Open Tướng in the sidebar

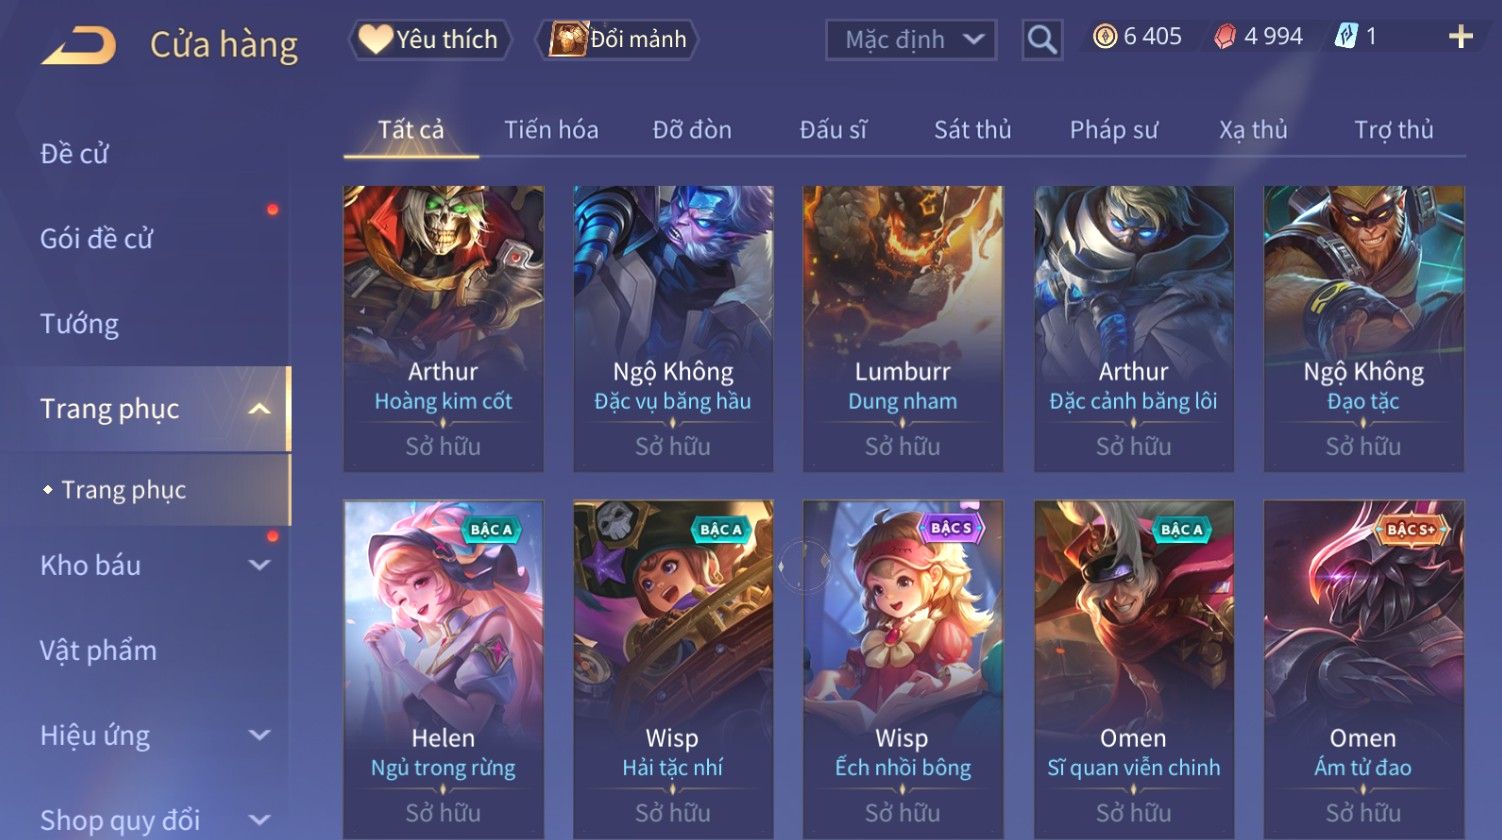coord(80,324)
